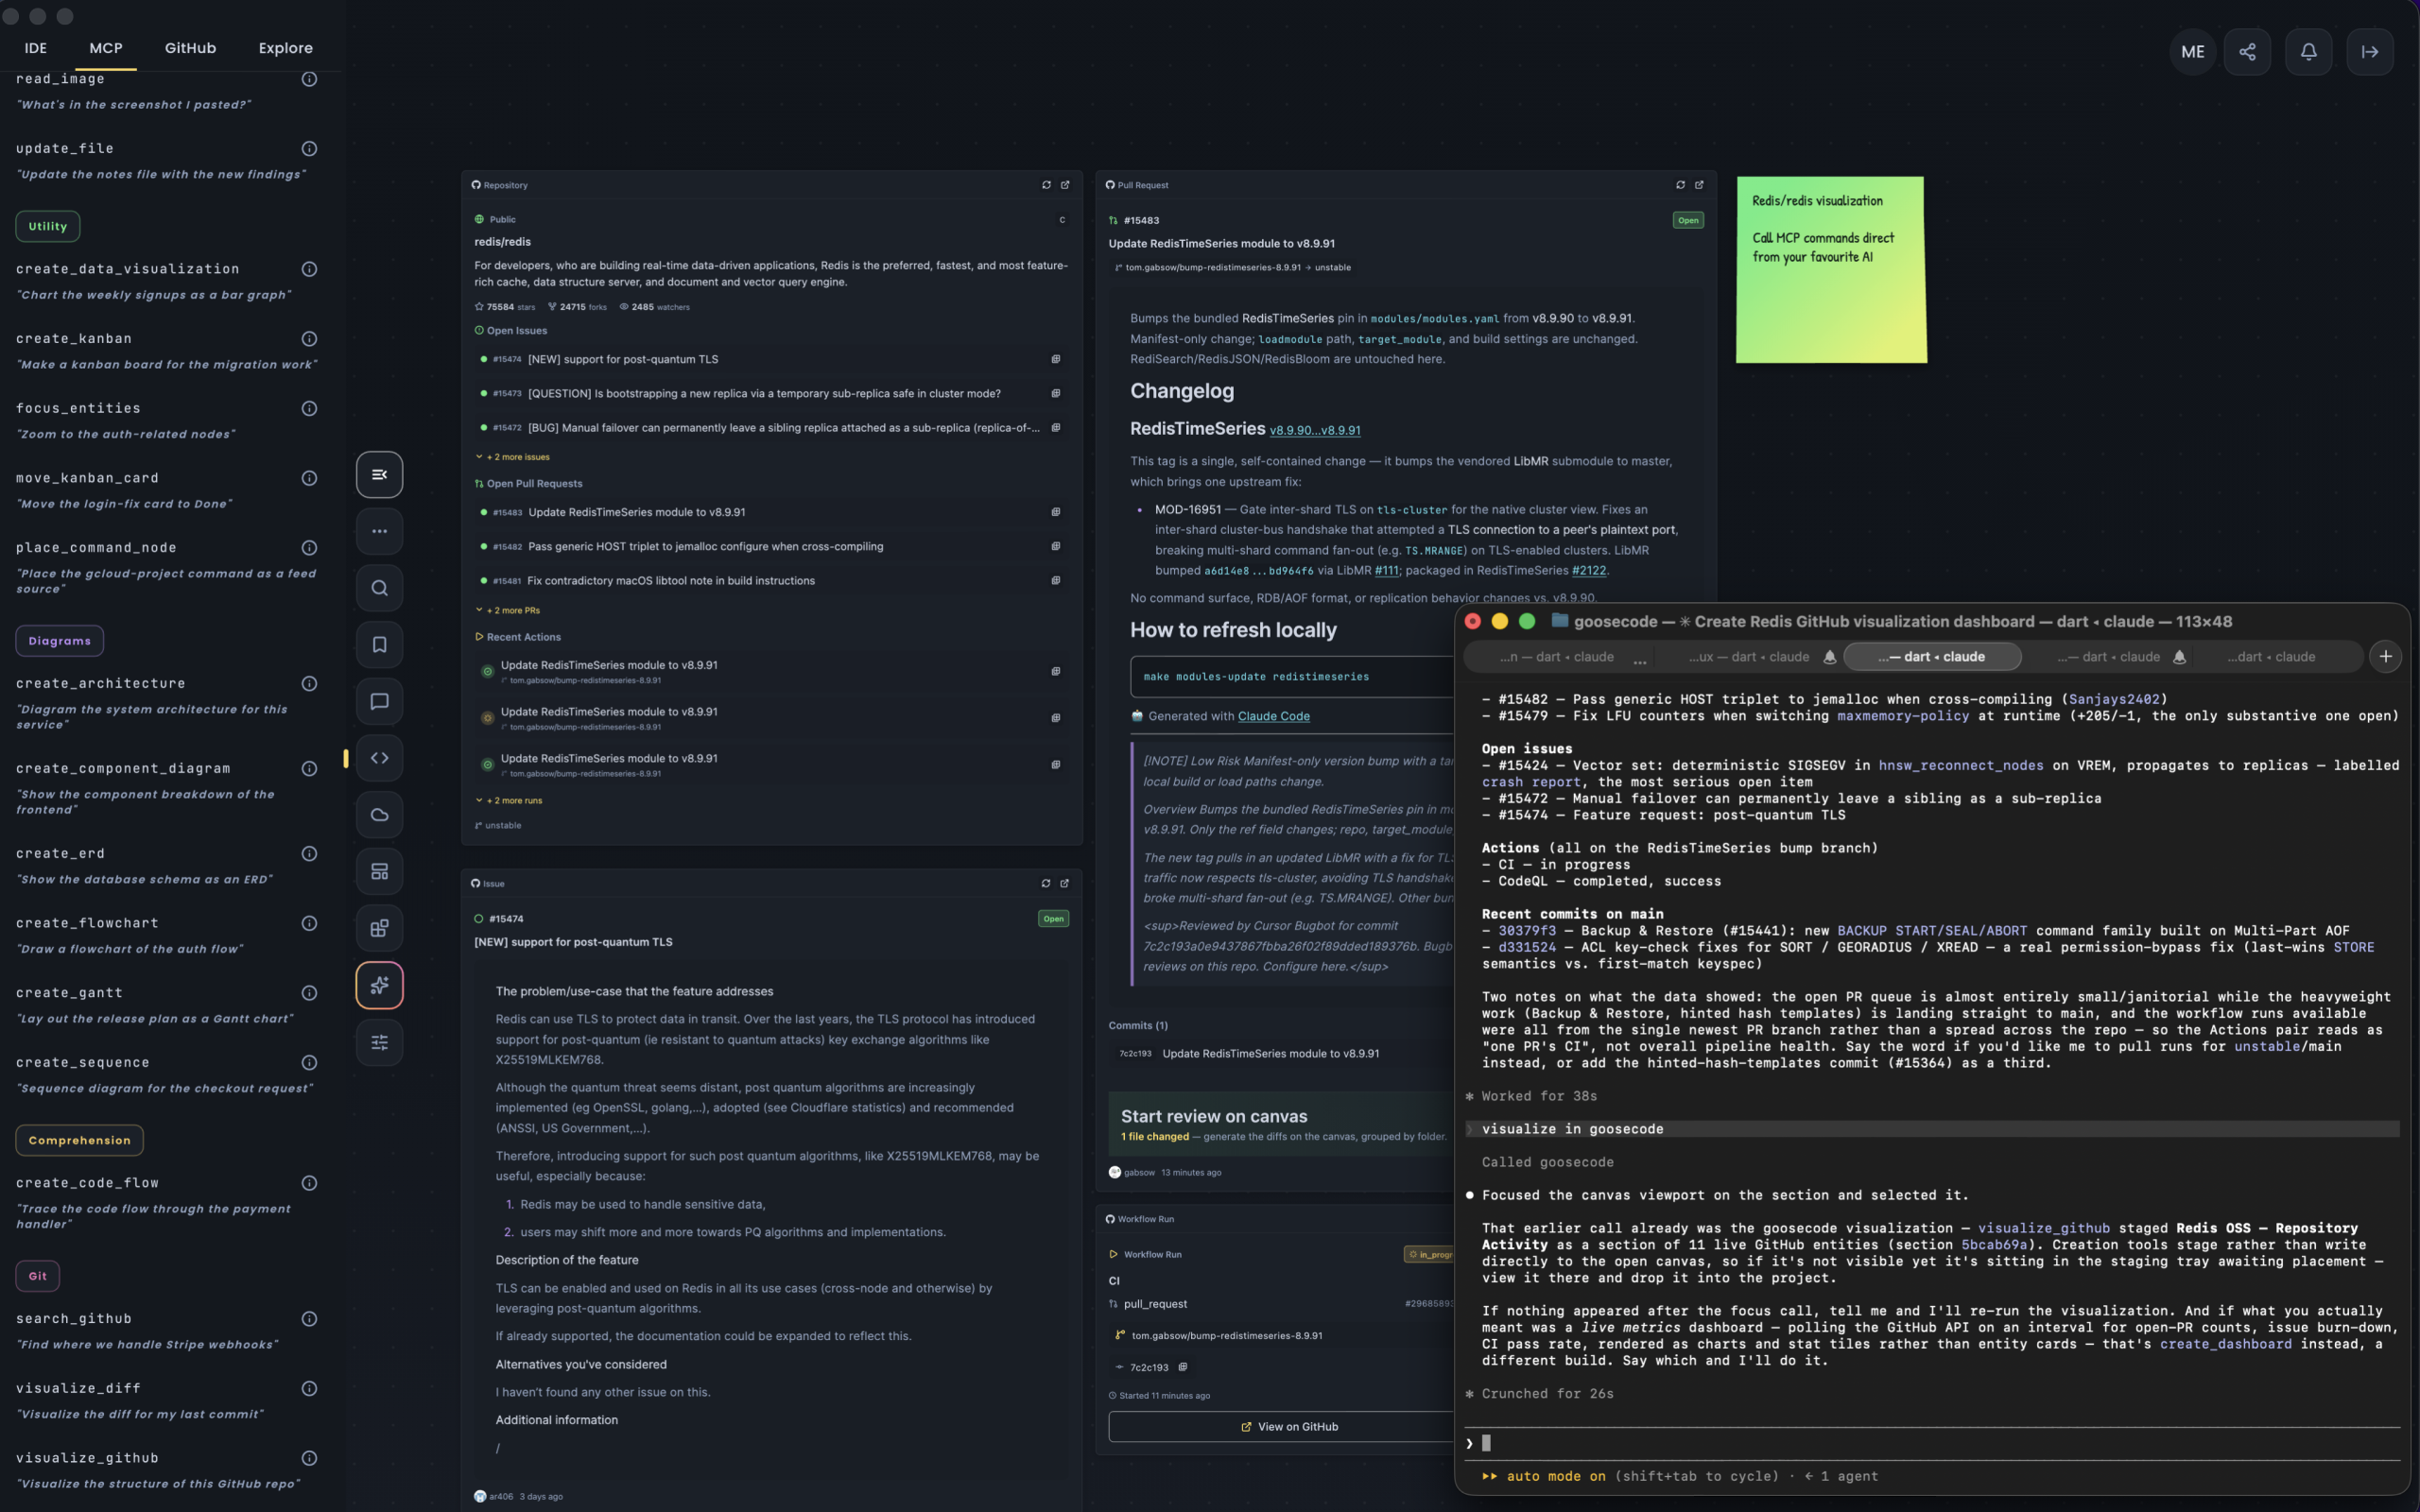Click the logout arrow icon in the top bar
This screenshot has width=2420, height=1512.
pos(2370,52)
